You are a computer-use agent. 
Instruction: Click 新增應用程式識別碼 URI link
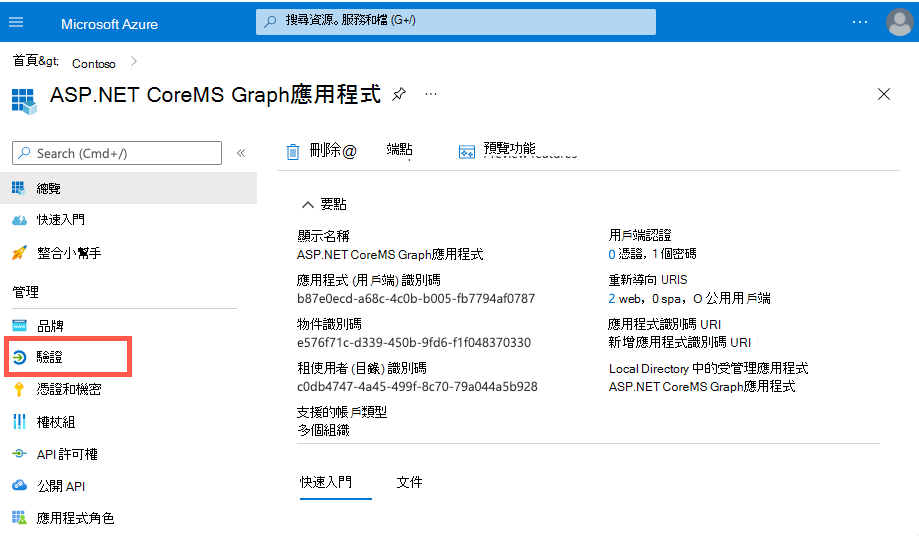click(x=679, y=342)
